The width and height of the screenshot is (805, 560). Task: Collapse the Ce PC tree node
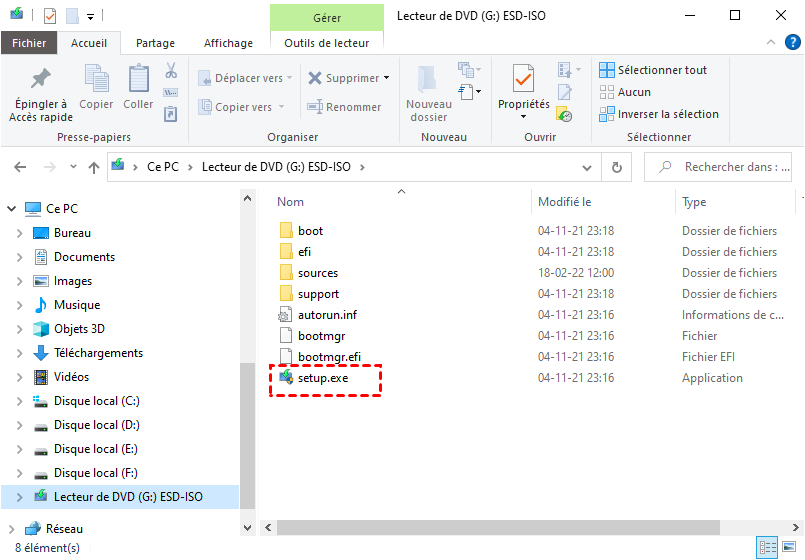(x=12, y=209)
